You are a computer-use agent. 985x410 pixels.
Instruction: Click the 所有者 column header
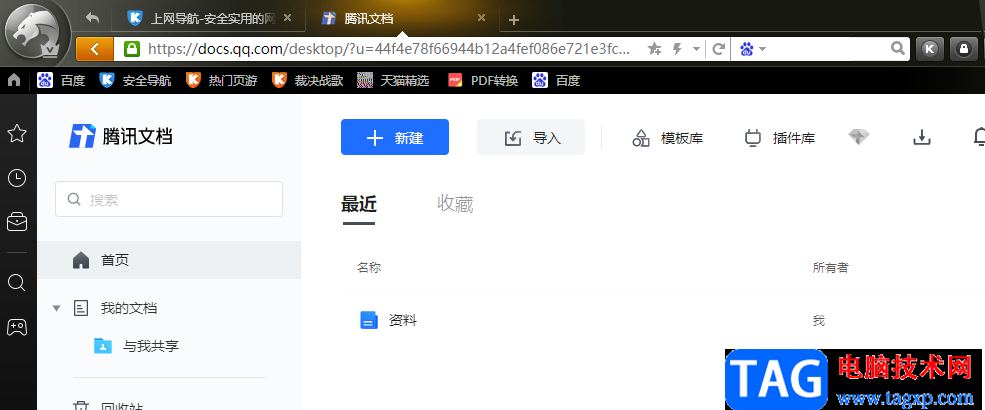click(x=830, y=267)
